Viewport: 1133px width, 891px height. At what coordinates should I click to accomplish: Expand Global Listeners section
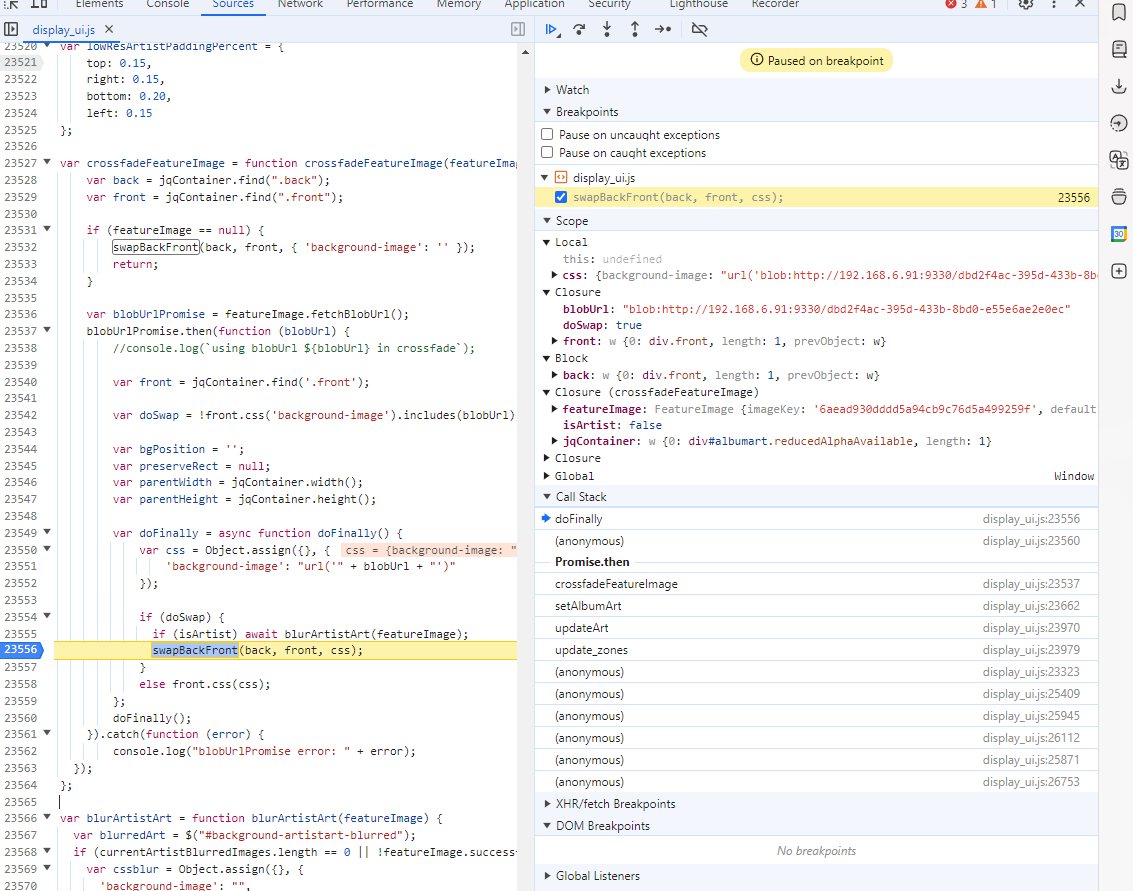tap(547, 876)
